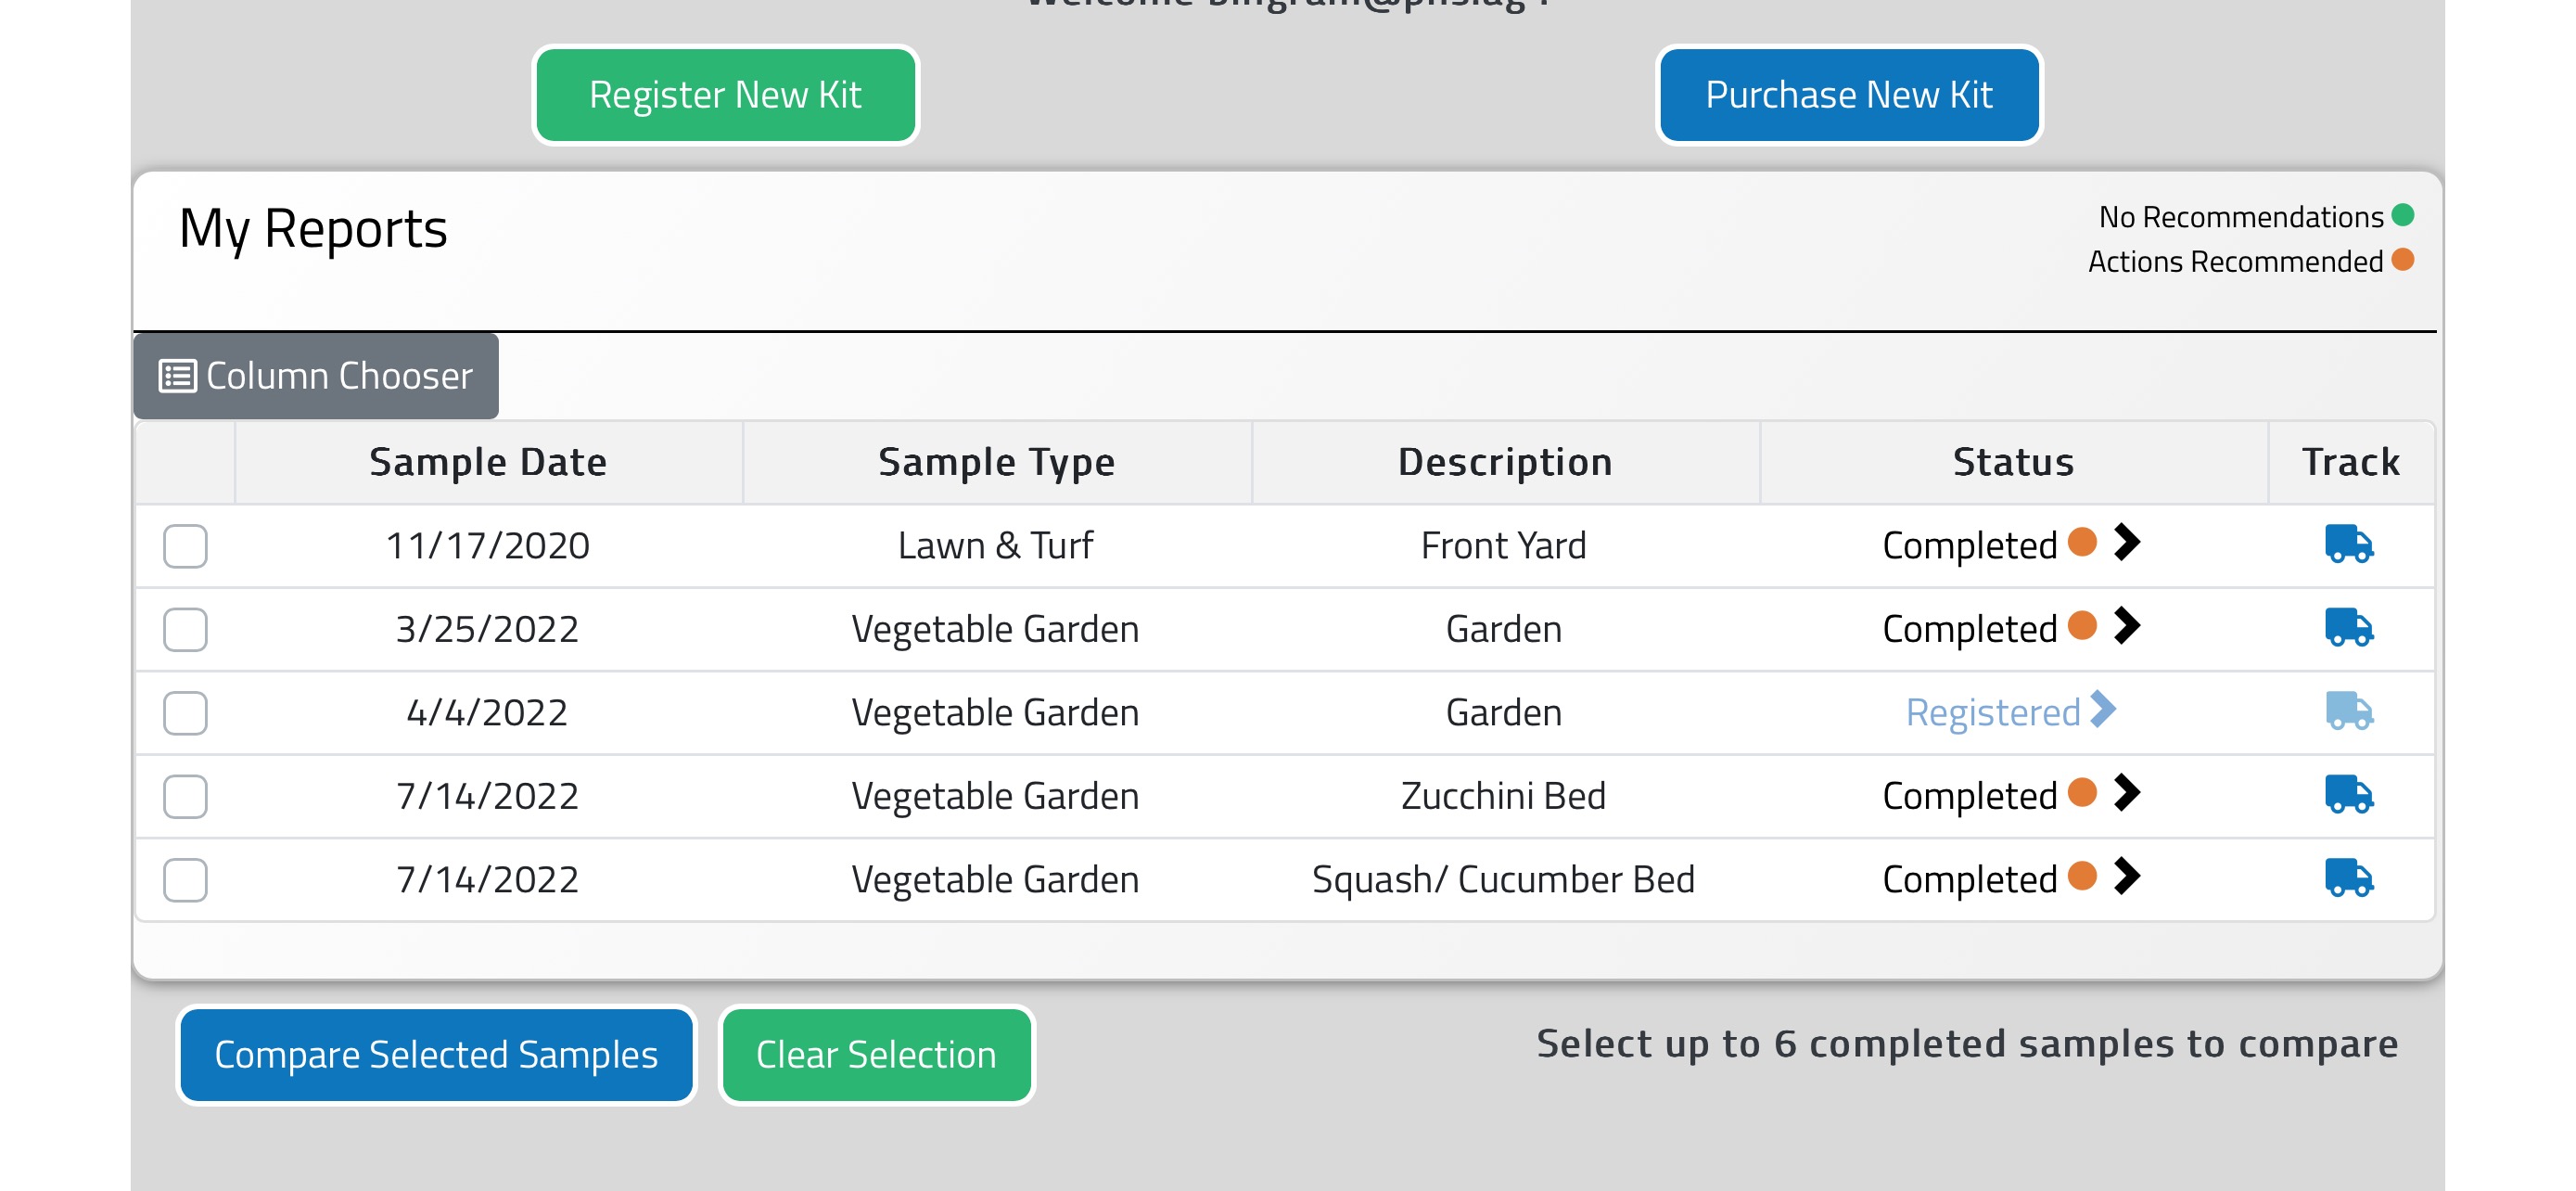Click the Register New Kit button

point(725,94)
